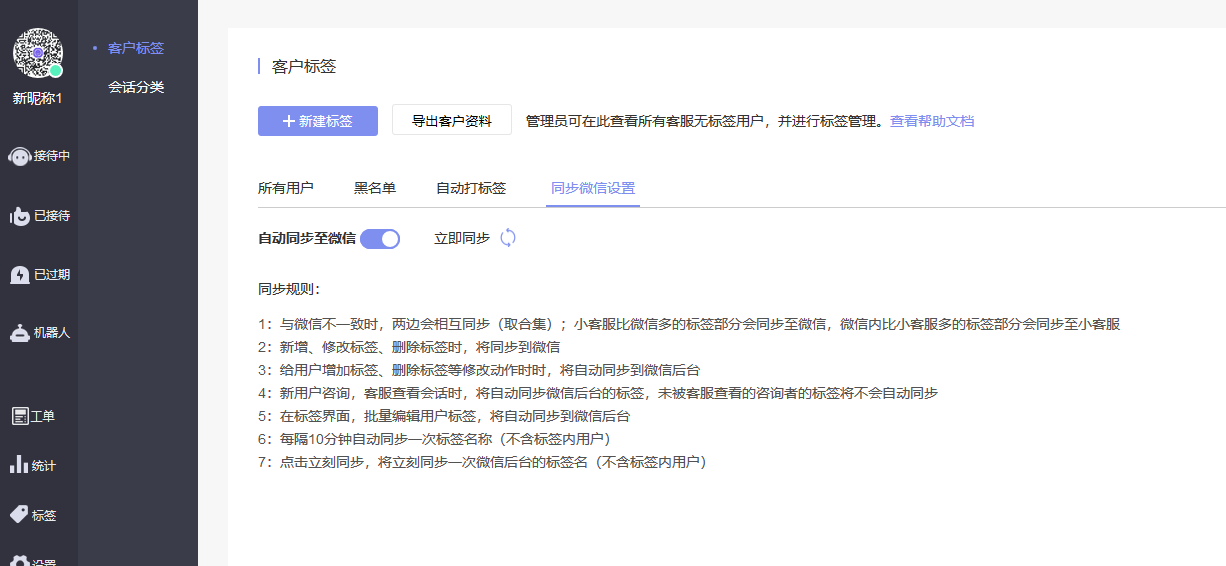Select 会话分类 in the side menu

pyautogui.click(x=136, y=87)
